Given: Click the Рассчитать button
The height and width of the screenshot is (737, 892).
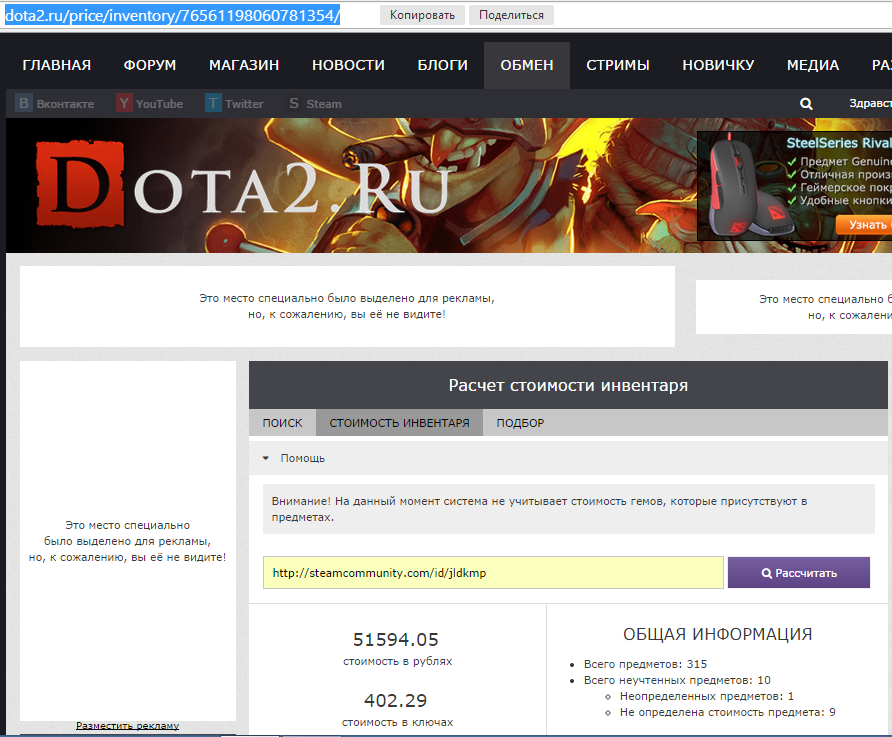Looking at the screenshot, I should [799, 573].
